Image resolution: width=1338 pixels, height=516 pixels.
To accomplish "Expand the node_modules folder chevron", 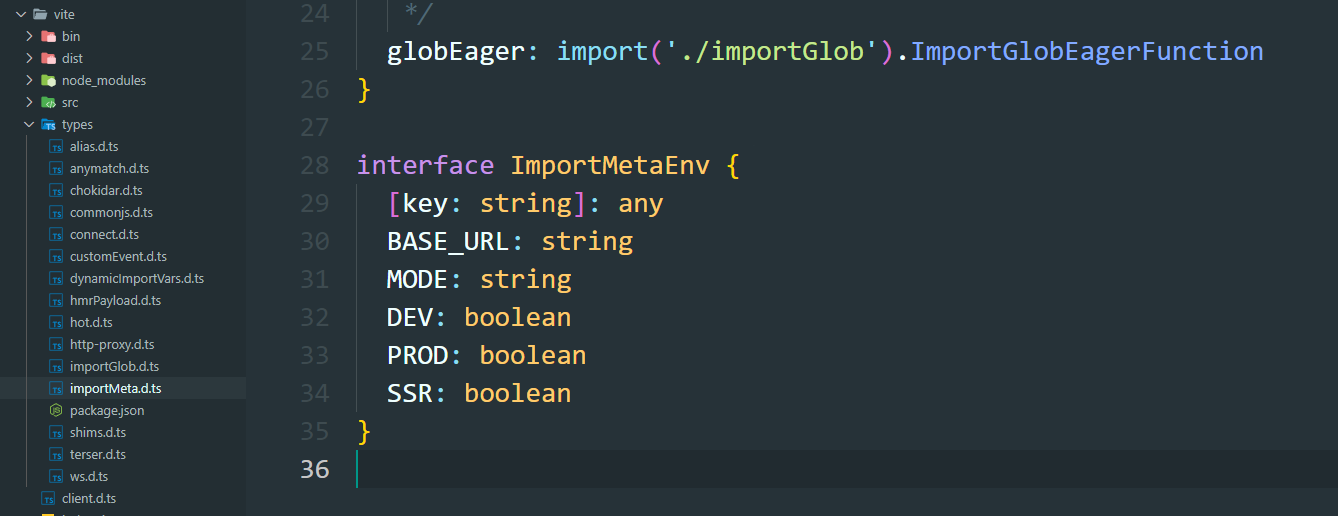I will point(29,80).
